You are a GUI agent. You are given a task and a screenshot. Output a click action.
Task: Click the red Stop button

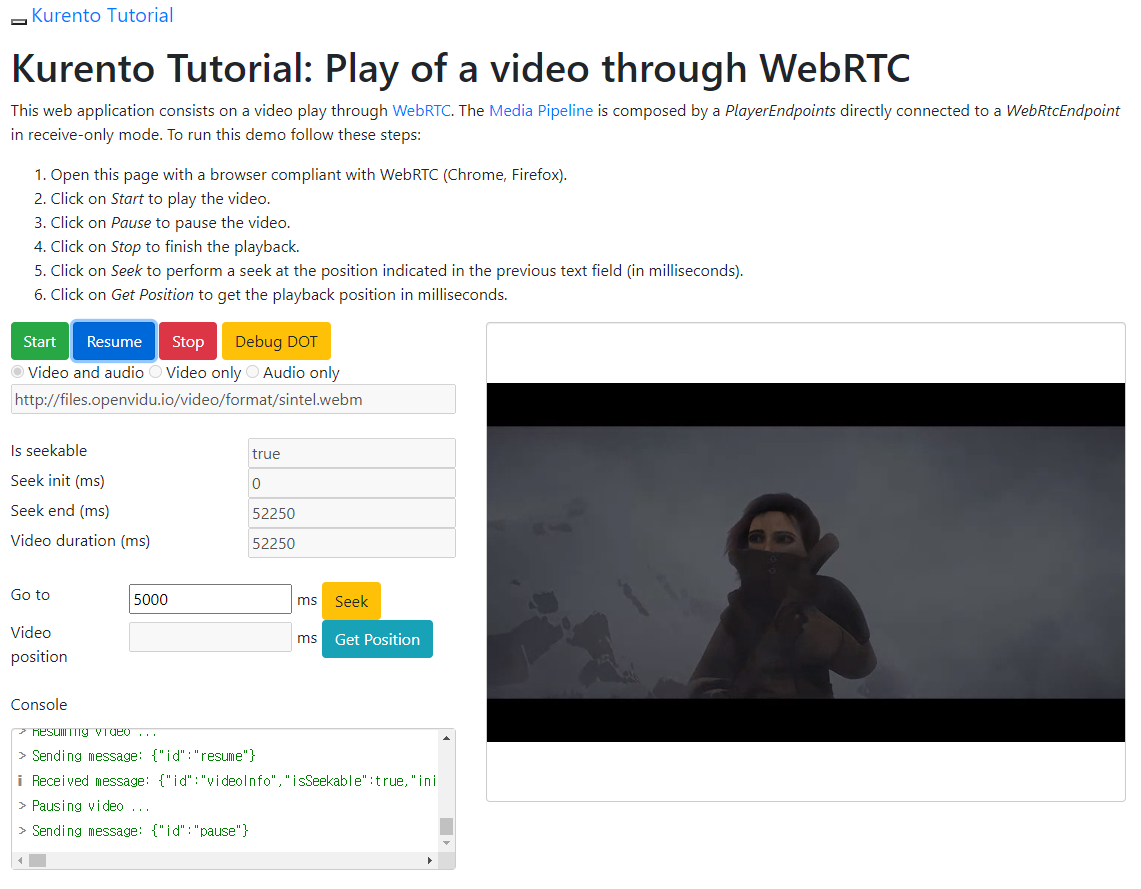pyautogui.click(x=188, y=341)
